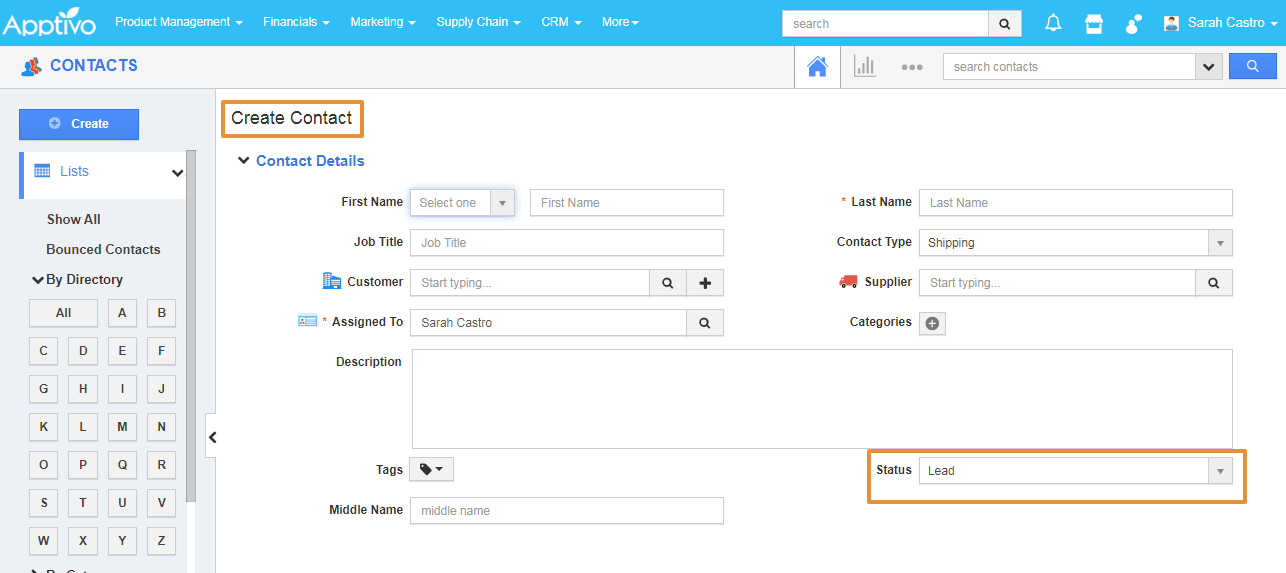Viewport: 1286px width, 573px height.
Task: Click the search icon beside Supplier field
Action: 1213,283
